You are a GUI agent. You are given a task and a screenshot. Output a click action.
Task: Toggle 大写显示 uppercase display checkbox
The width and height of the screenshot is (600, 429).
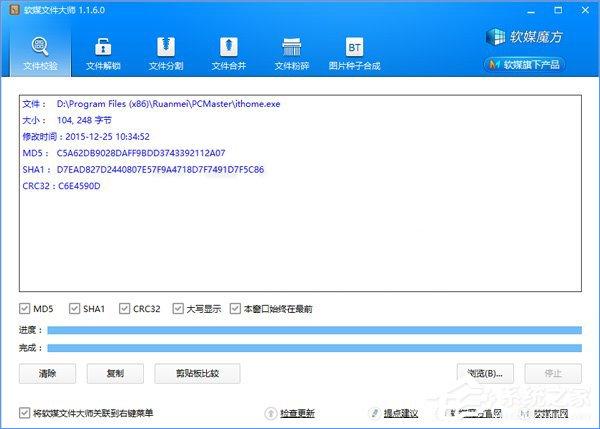coord(178,308)
